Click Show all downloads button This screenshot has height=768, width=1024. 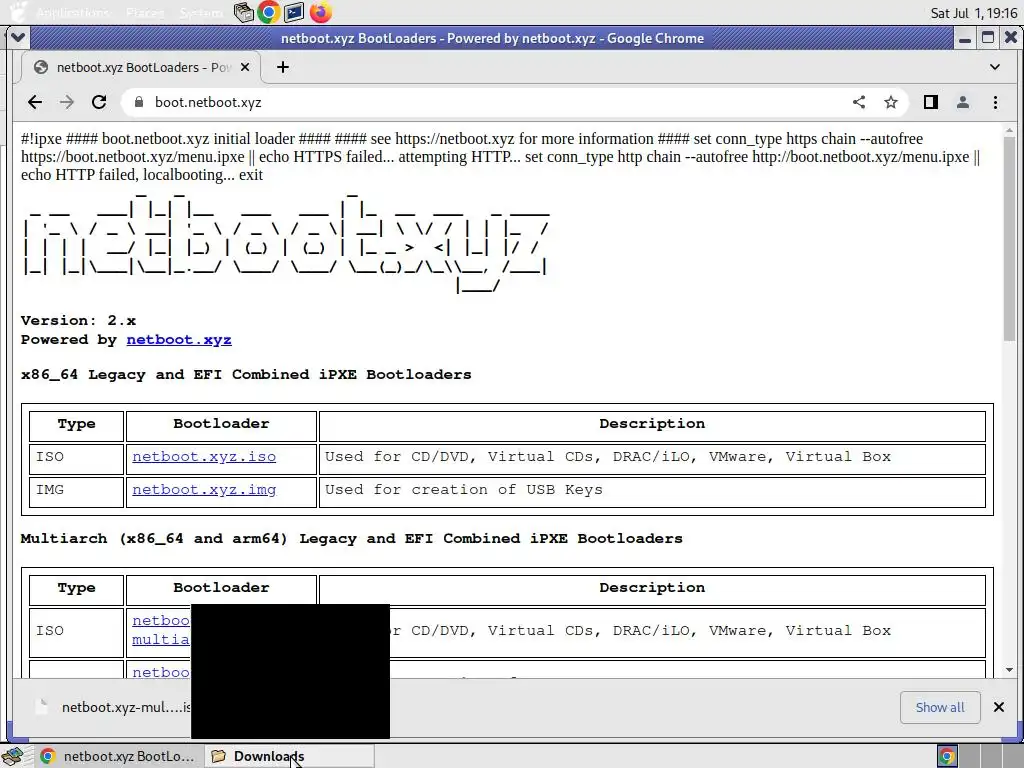[940, 707]
